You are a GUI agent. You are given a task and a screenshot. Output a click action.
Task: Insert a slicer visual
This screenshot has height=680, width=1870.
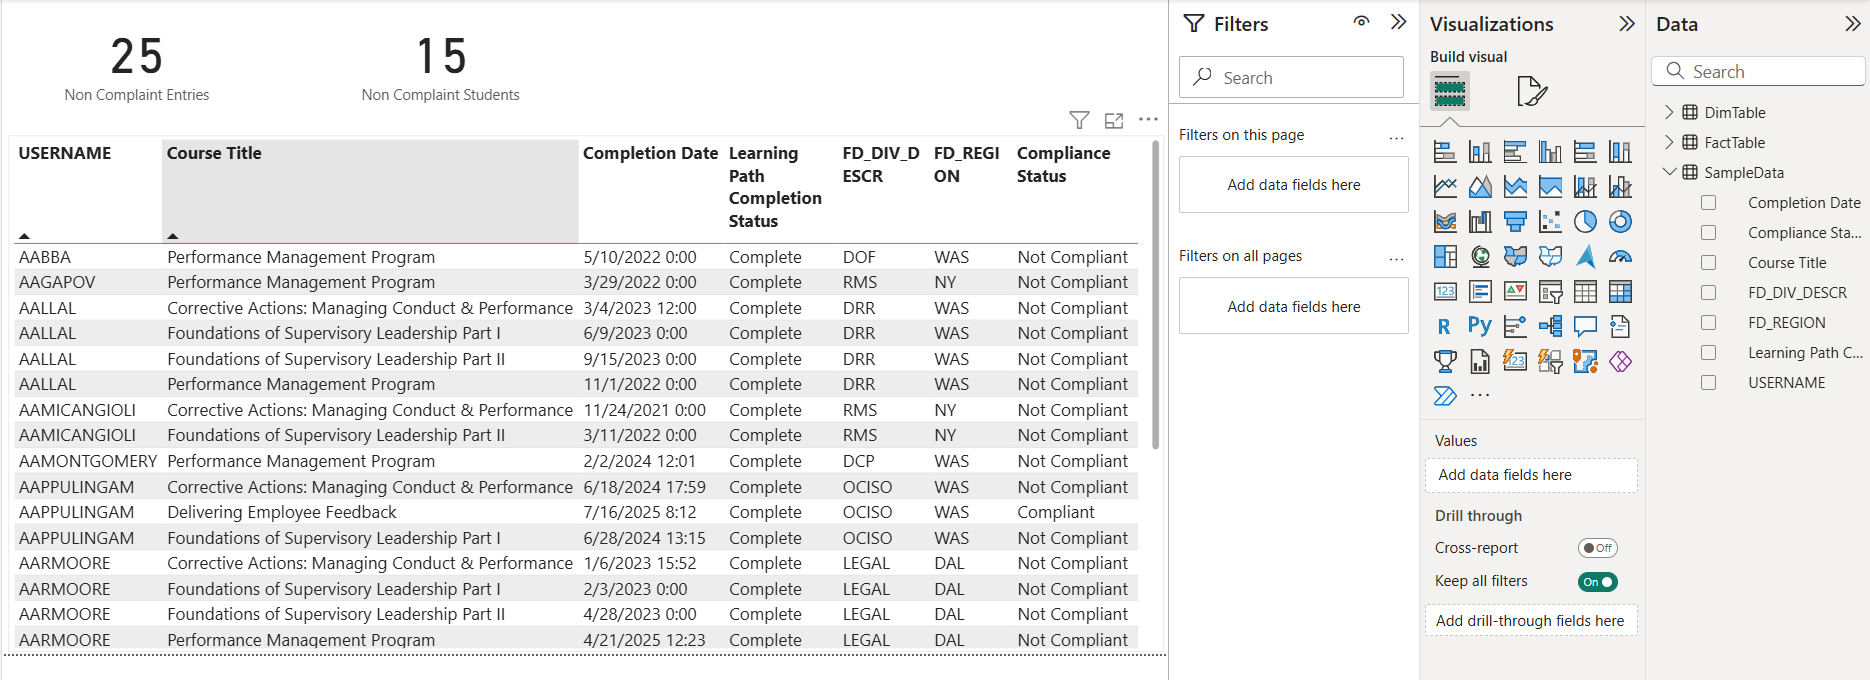tap(1550, 292)
